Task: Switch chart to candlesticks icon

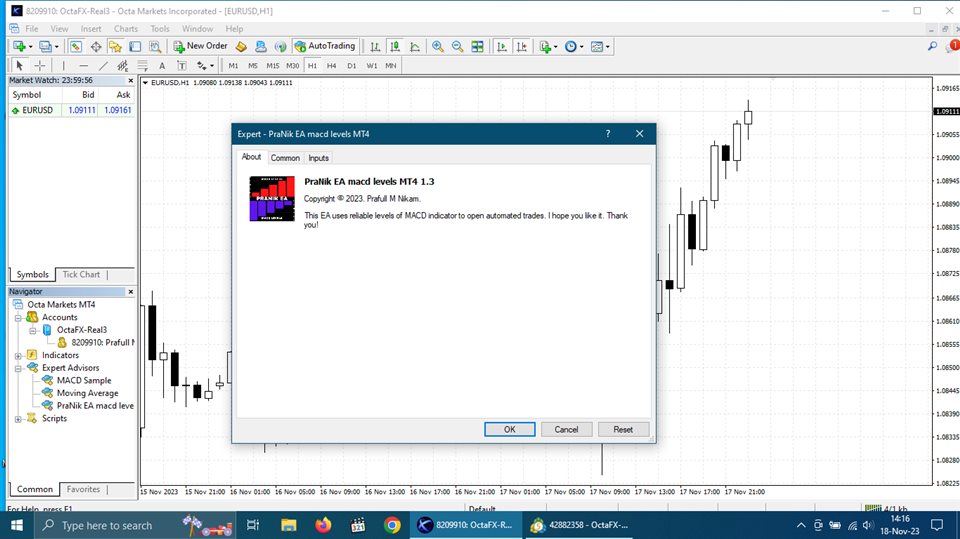Action: (x=395, y=47)
